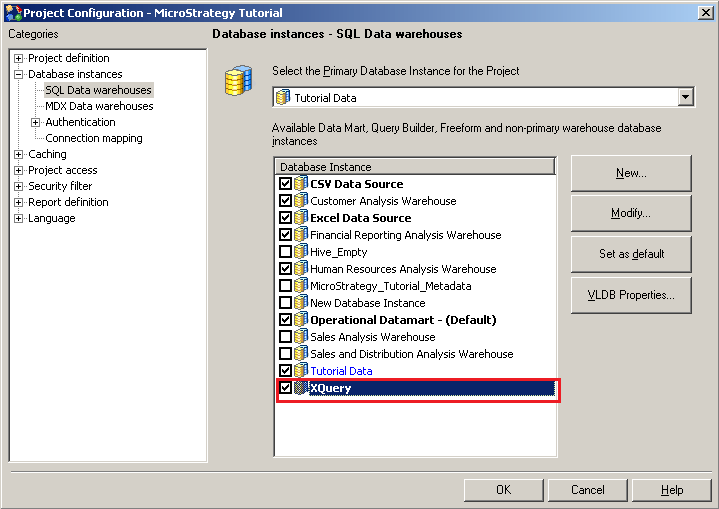Expand the Security filter category
Screen dimensions: 719x509
(x=18, y=186)
